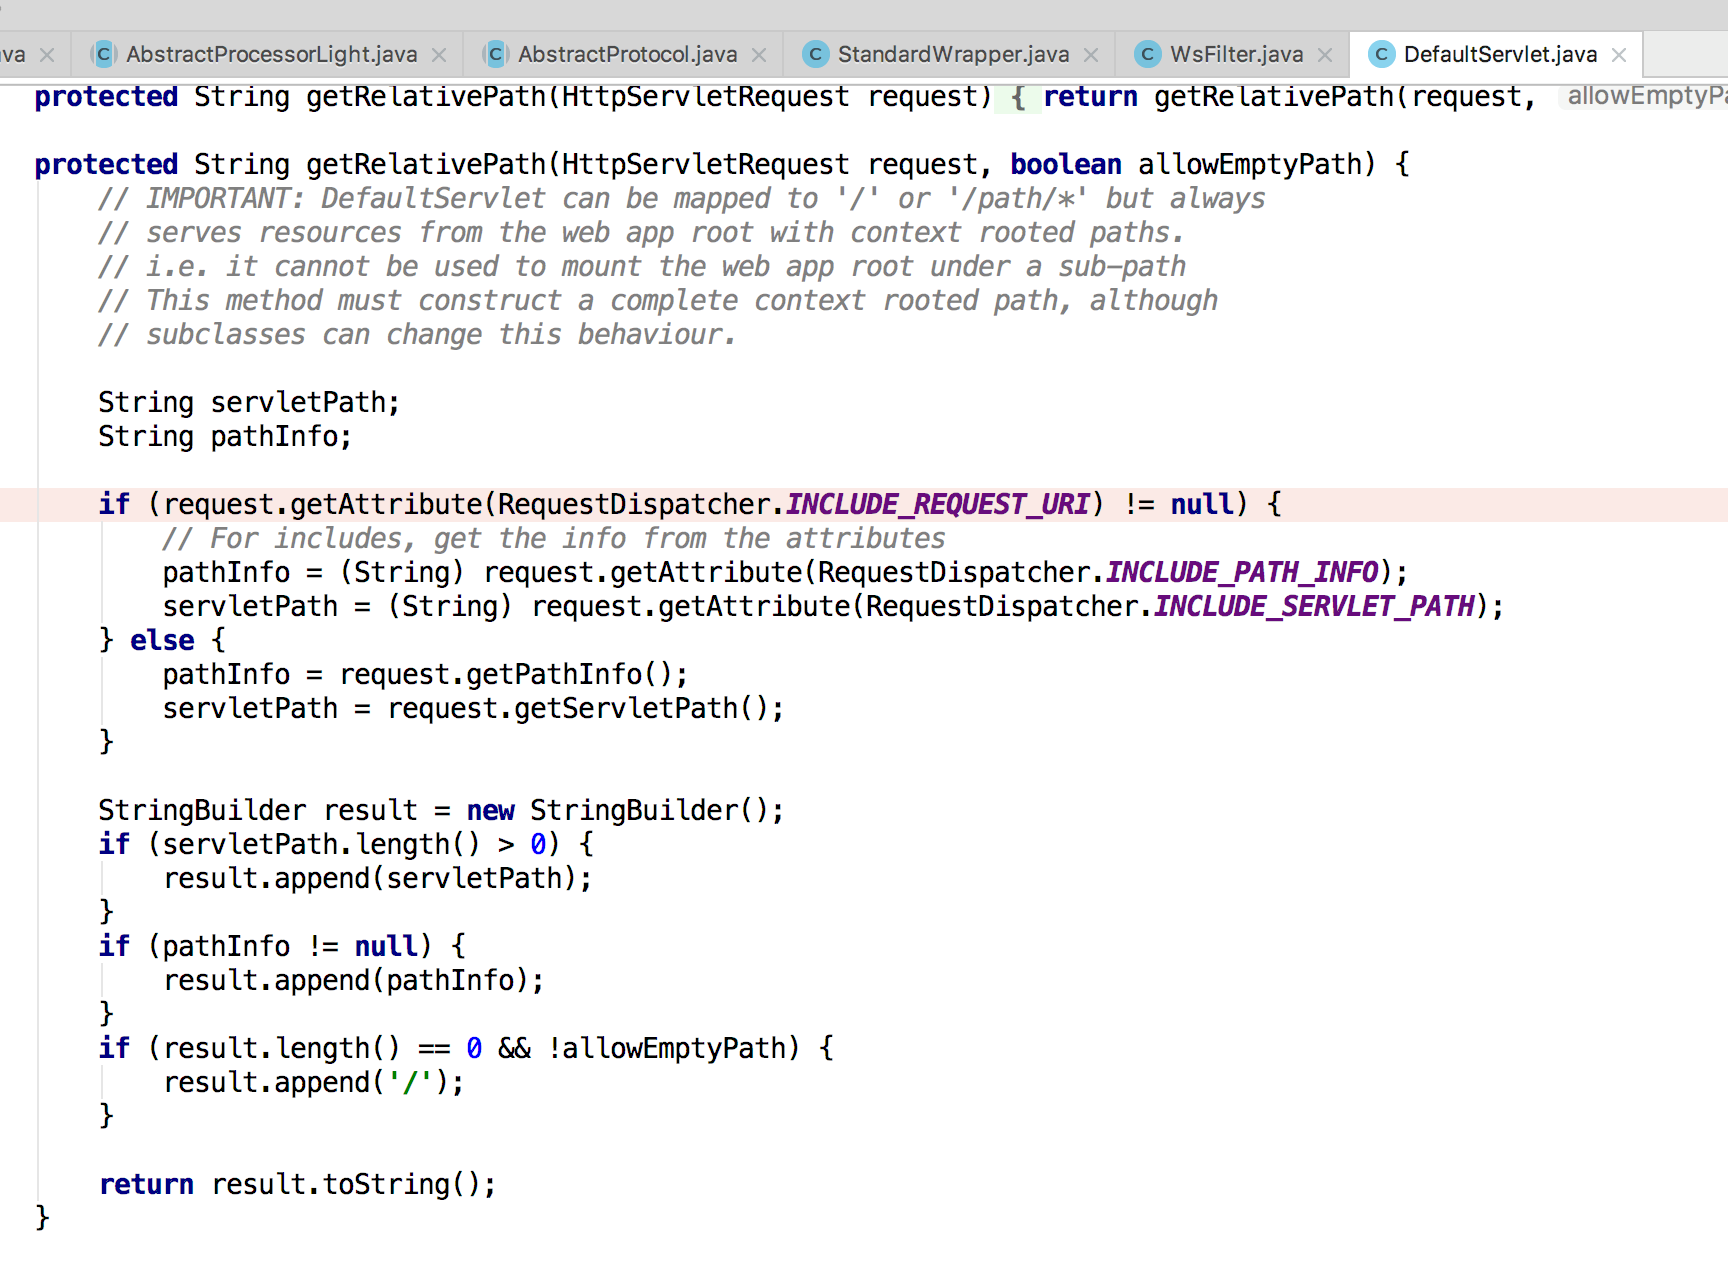Click the INCLUDE_REQUEST_URI constant
Screen dimensions: 1728x1280
937,504
